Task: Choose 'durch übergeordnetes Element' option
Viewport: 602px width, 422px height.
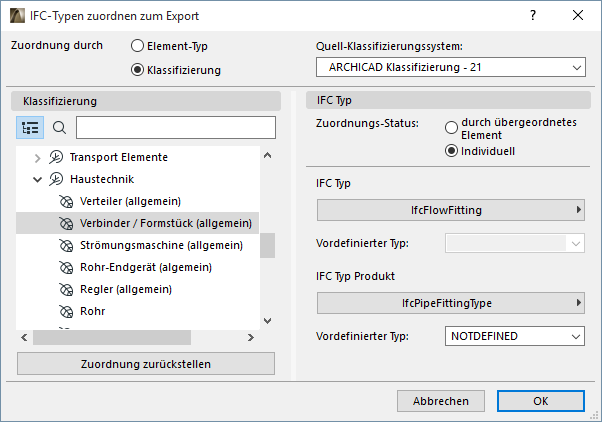Action: click(452, 128)
